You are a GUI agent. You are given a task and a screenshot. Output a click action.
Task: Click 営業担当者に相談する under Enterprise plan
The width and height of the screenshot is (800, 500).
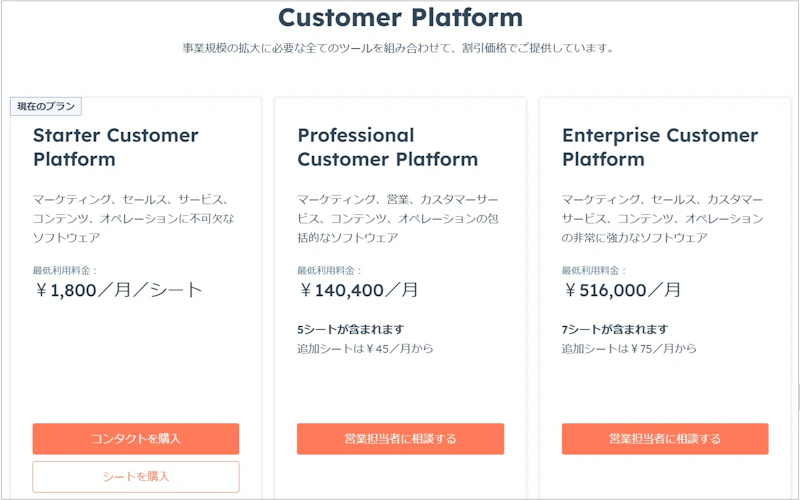(x=665, y=439)
